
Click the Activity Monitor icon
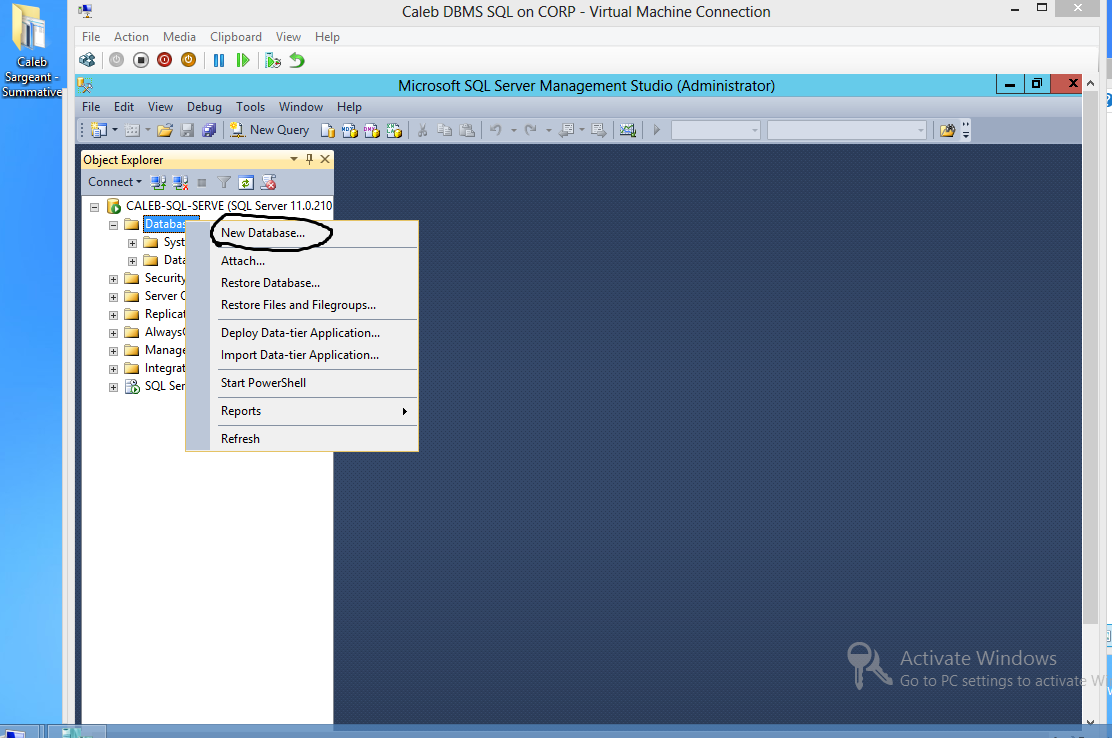coord(628,130)
